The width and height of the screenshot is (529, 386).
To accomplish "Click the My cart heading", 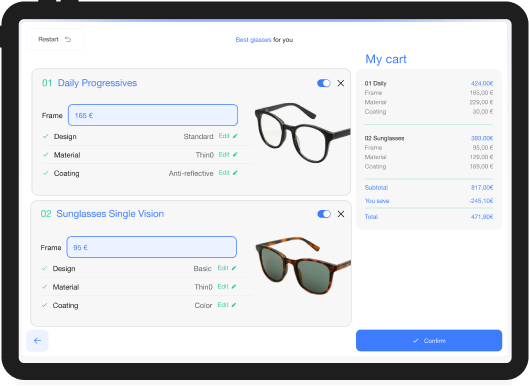I will pos(386,59).
